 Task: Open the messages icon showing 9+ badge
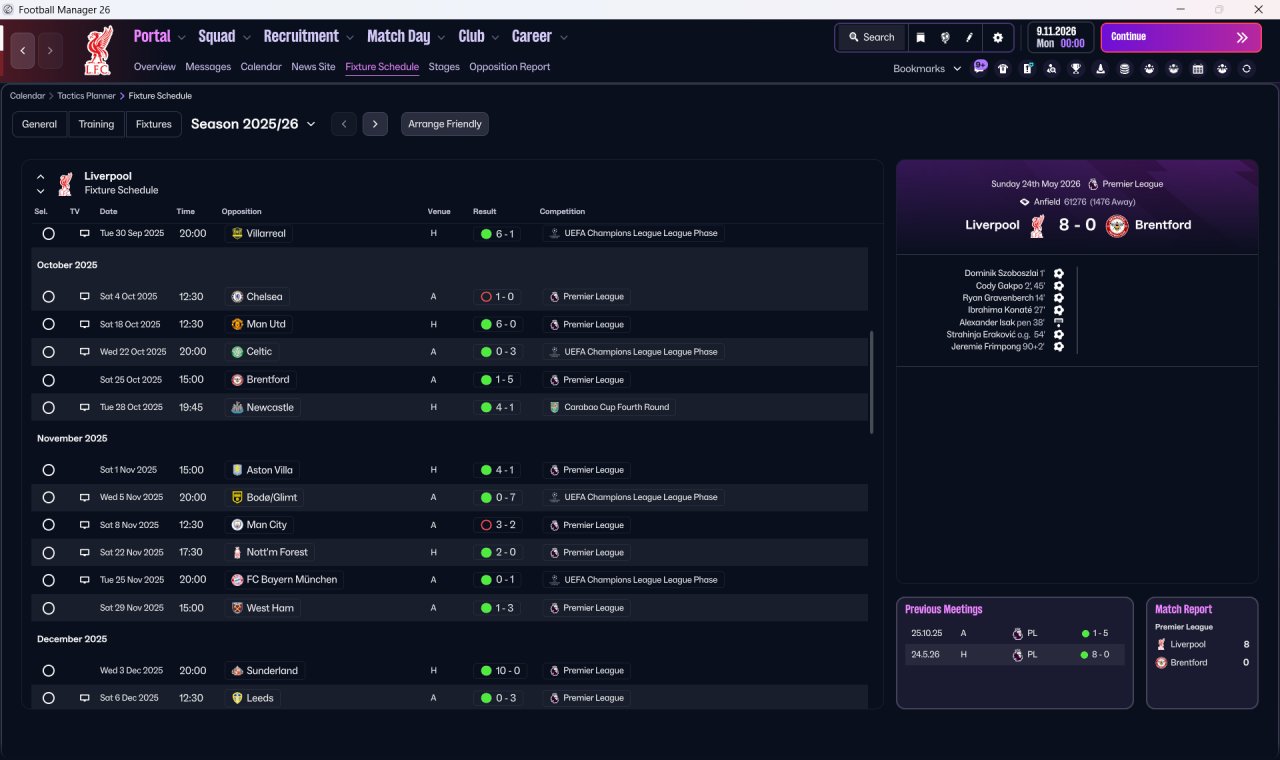[980, 68]
